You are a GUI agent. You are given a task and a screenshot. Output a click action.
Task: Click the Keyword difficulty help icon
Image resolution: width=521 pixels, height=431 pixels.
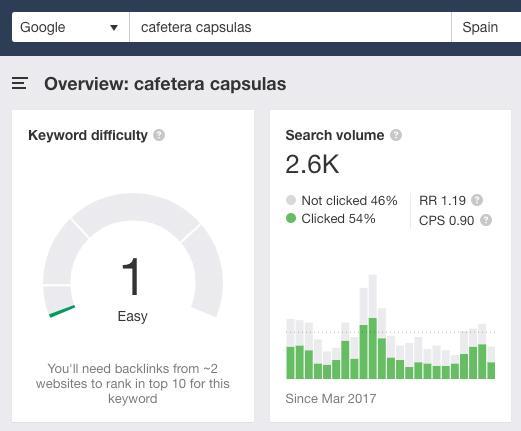tap(159, 135)
